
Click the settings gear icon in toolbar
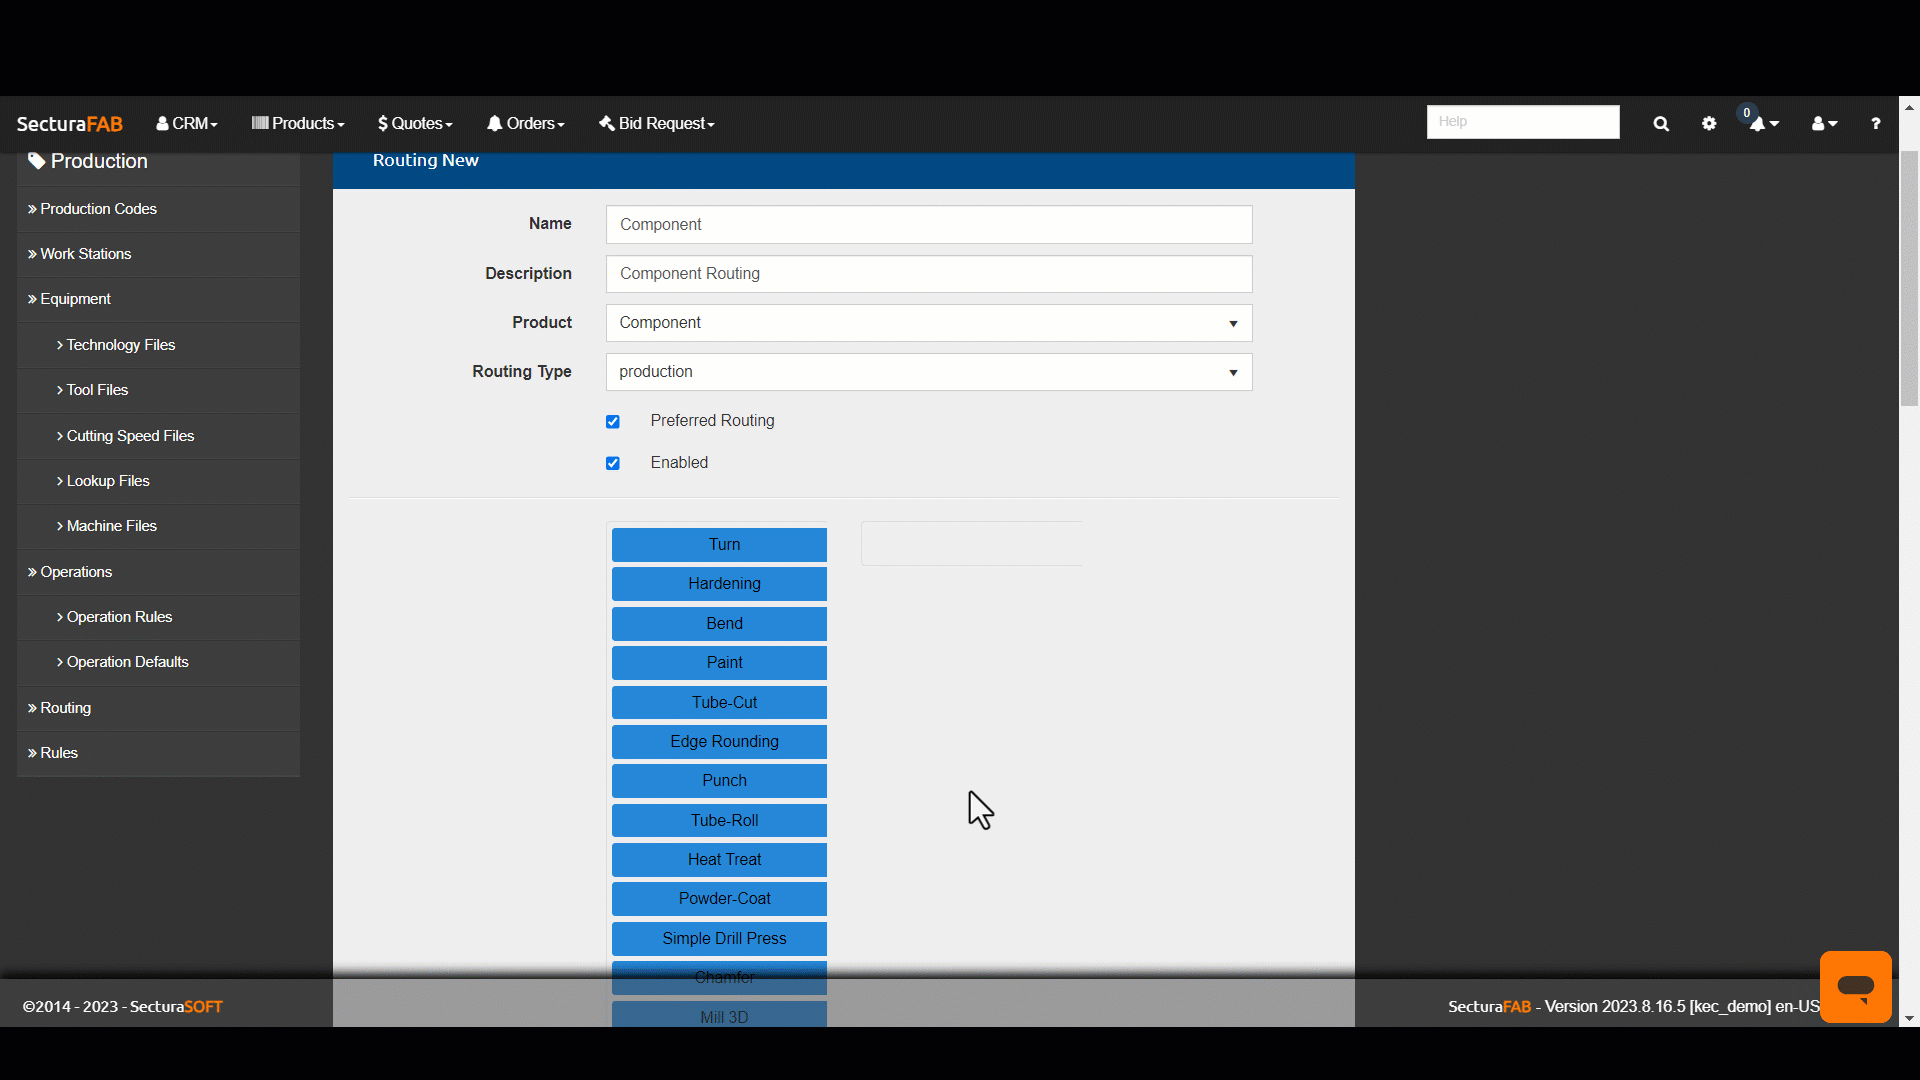point(1709,121)
